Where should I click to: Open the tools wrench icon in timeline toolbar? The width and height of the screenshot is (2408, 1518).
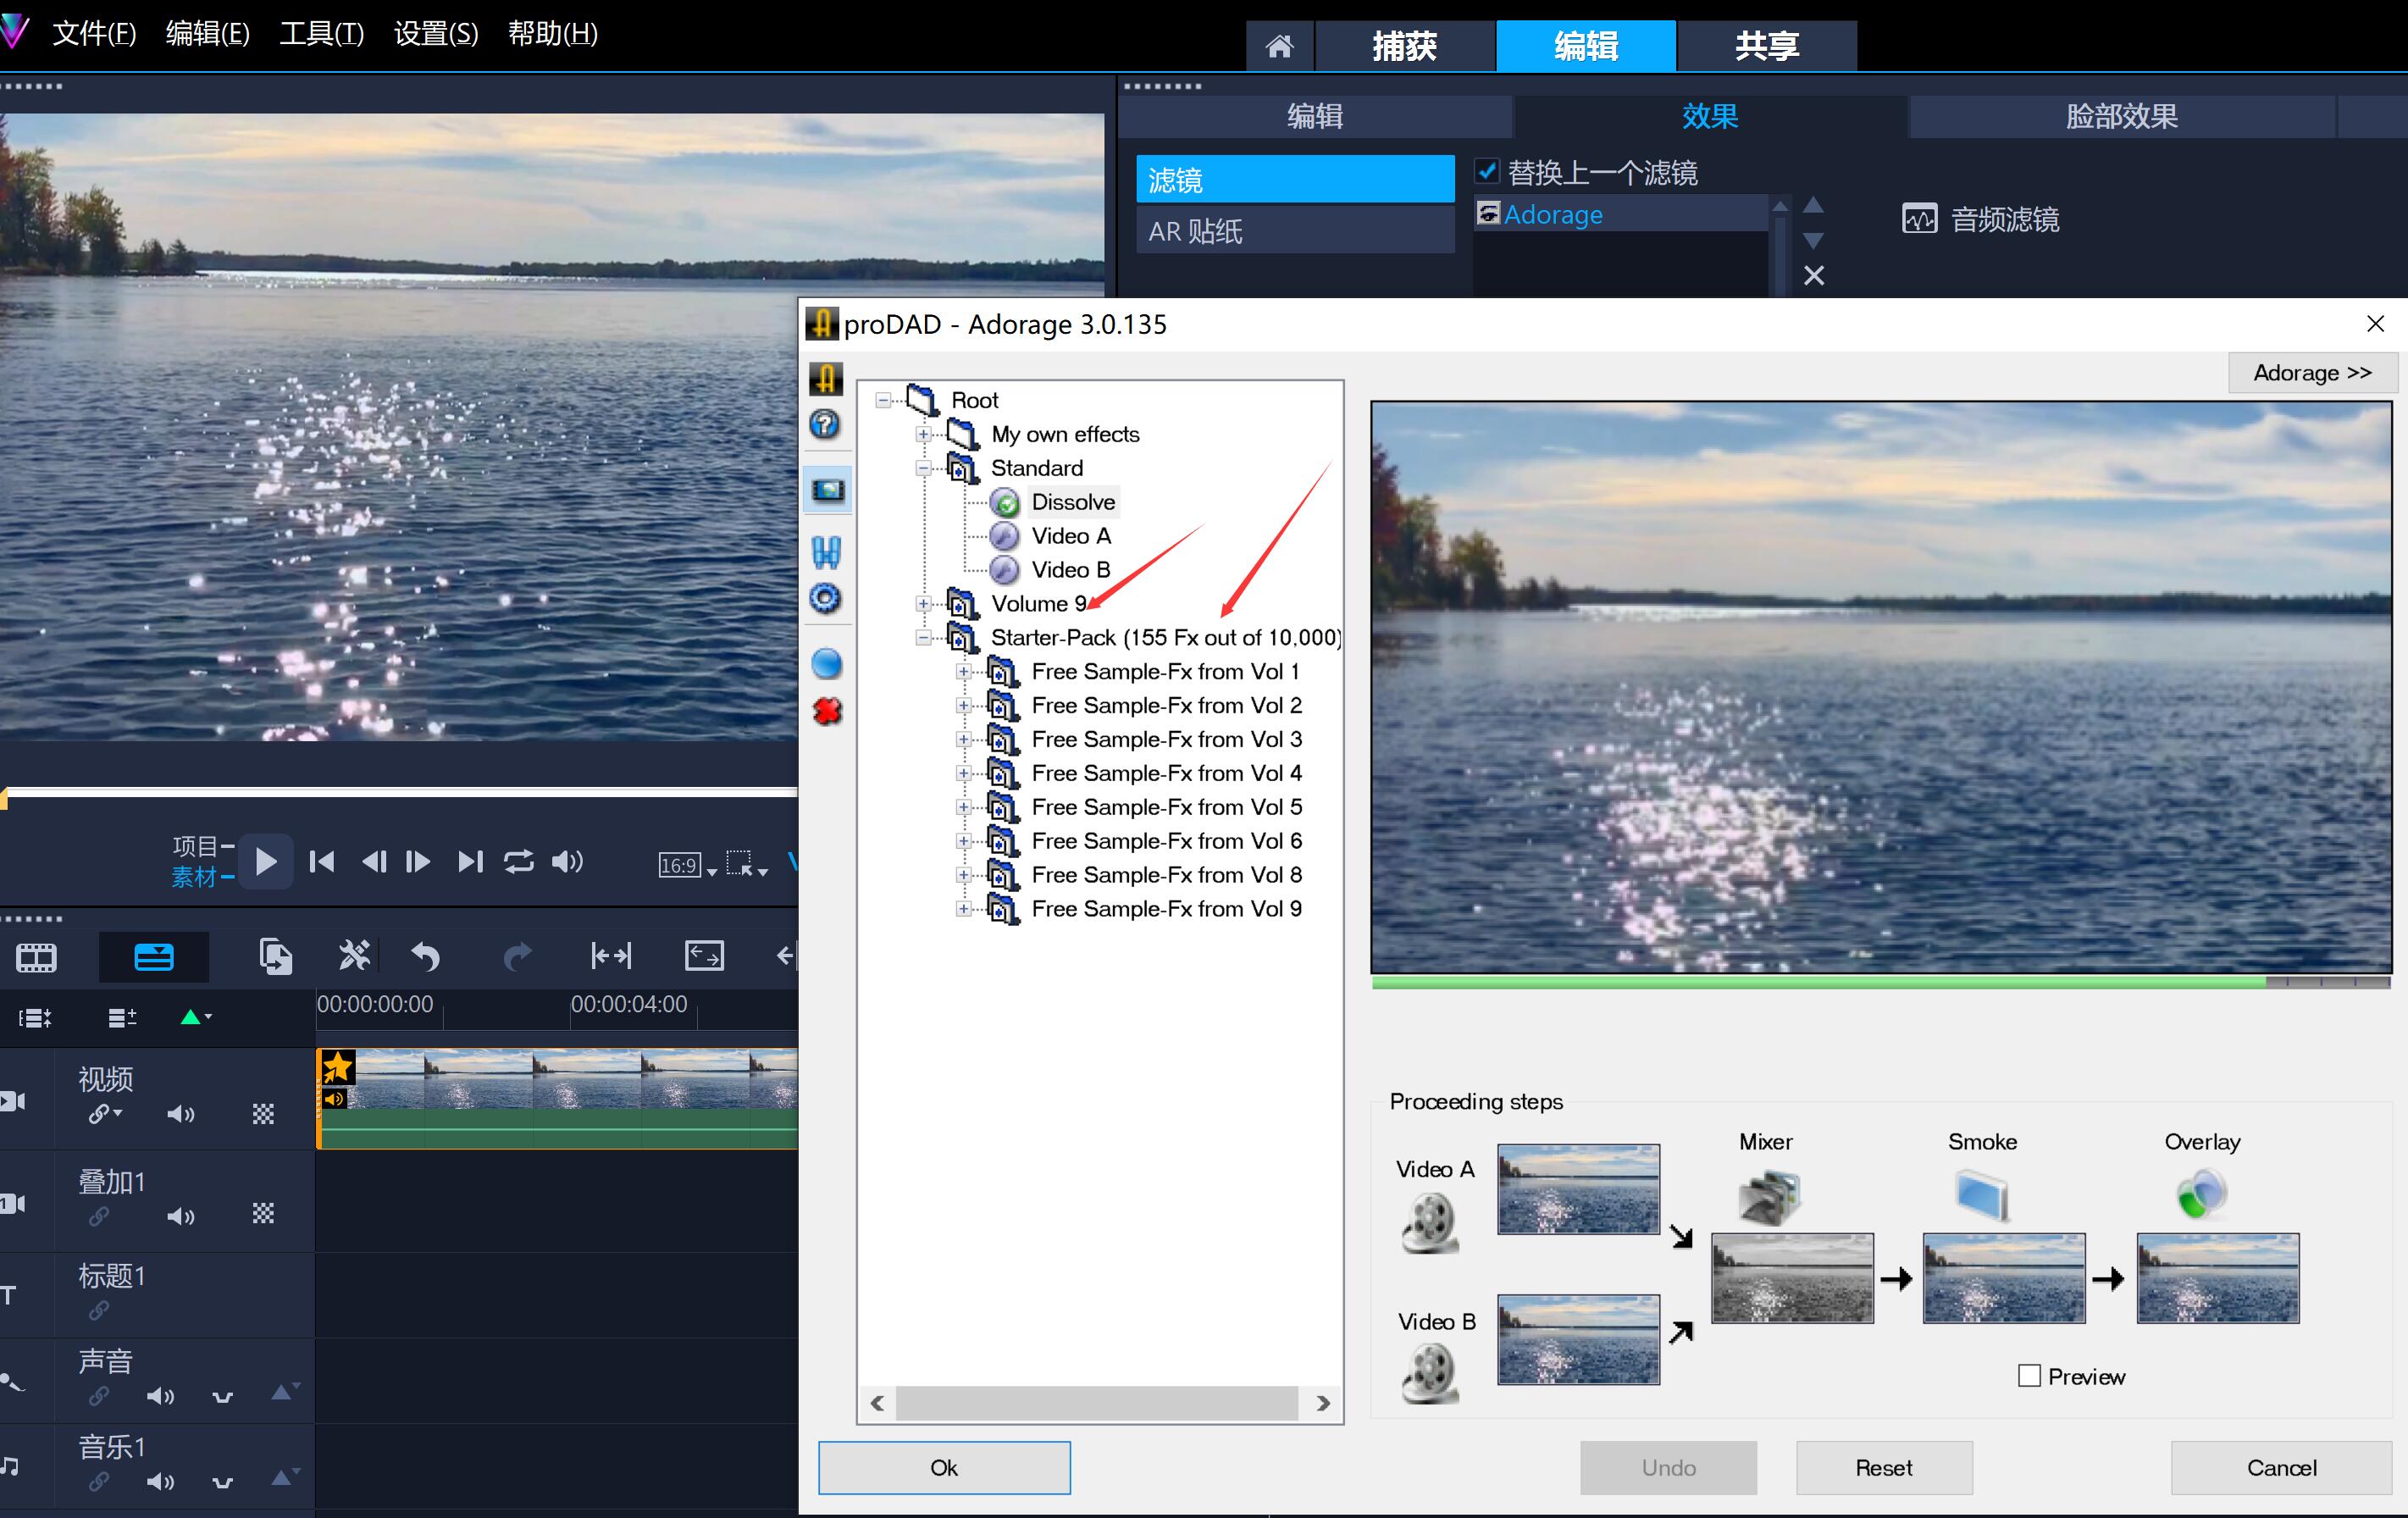click(x=354, y=956)
